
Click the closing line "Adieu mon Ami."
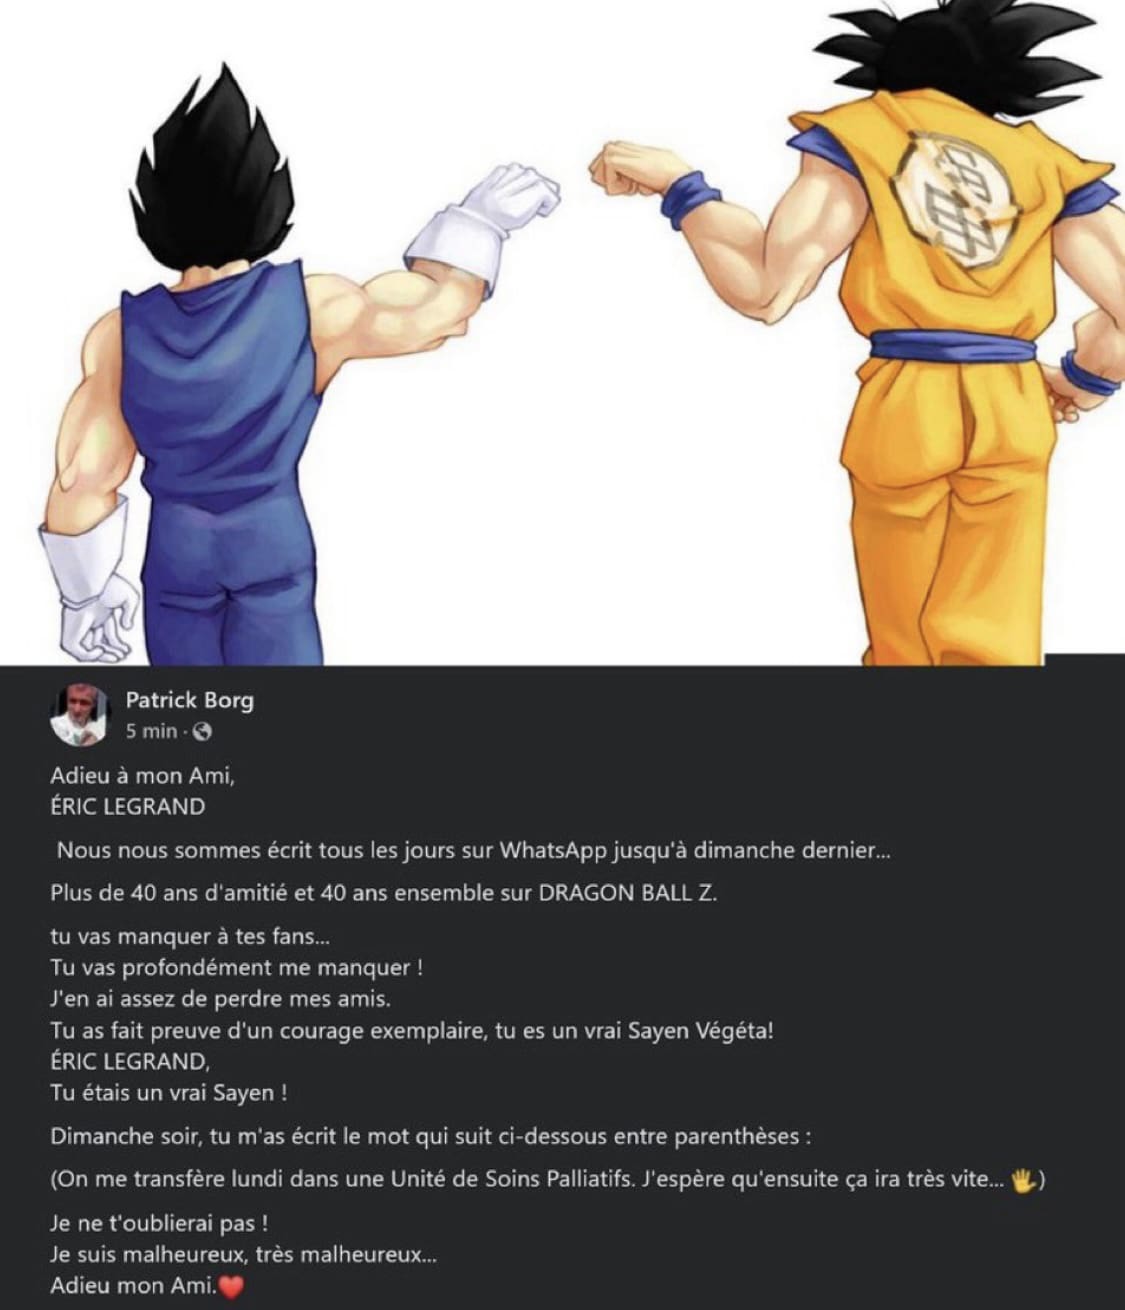[133, 1286]
